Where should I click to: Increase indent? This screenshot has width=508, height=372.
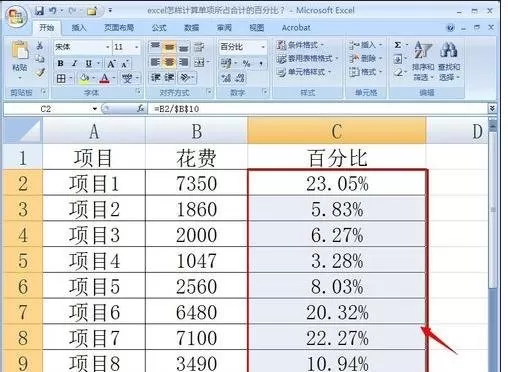(169, 78)
